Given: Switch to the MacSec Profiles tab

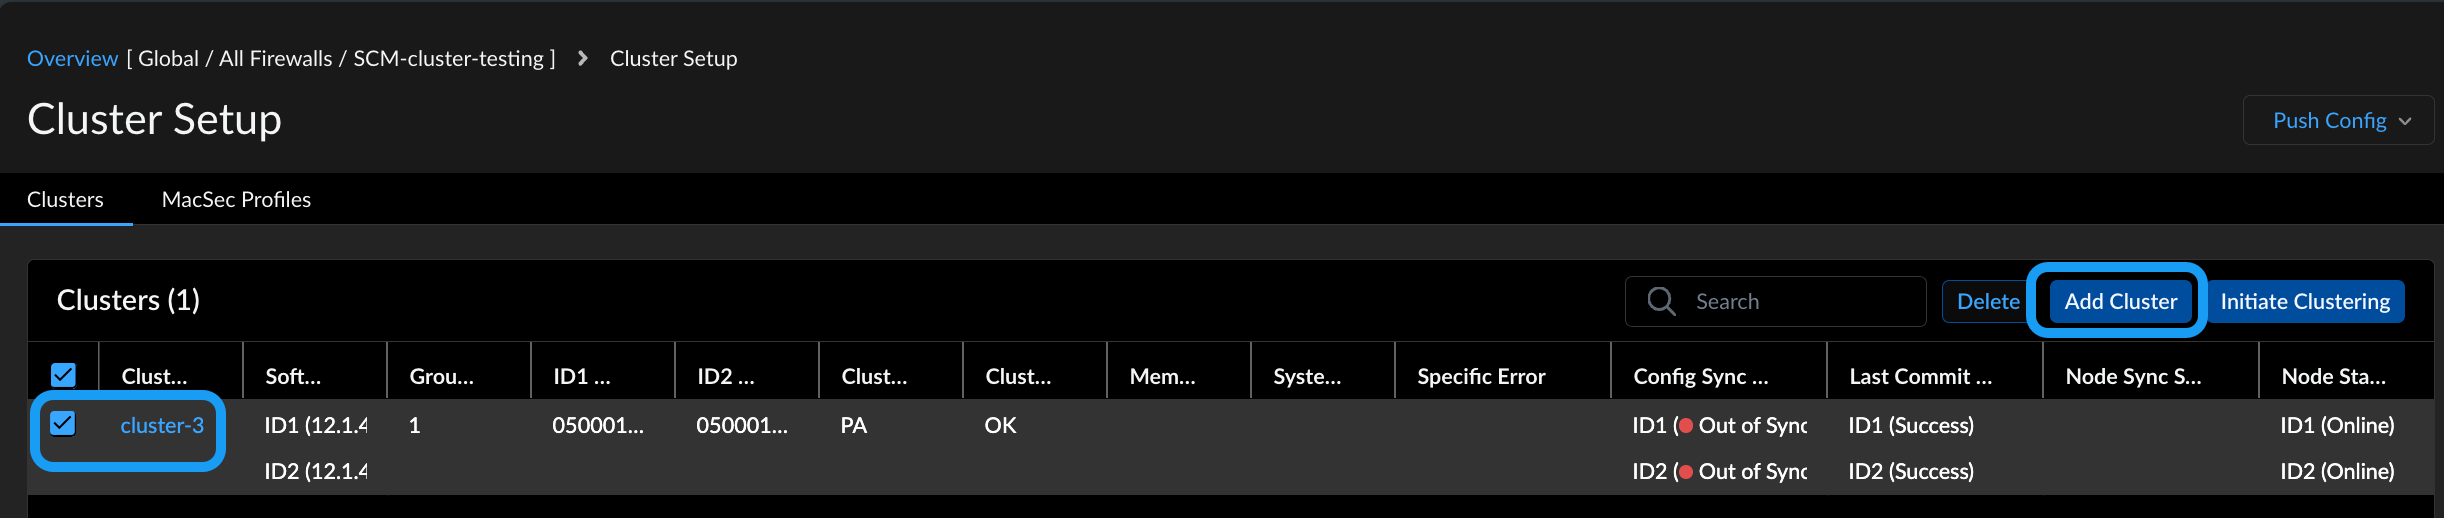Looking at the screenshot, I should click(236, 200).
